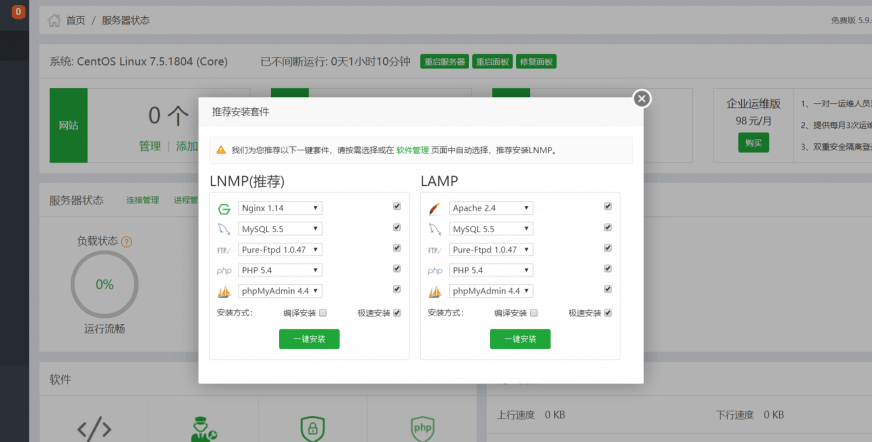Click 一键安装 button under LNMP
This screenshot has width=872, height=442.
tap(309, 339)
